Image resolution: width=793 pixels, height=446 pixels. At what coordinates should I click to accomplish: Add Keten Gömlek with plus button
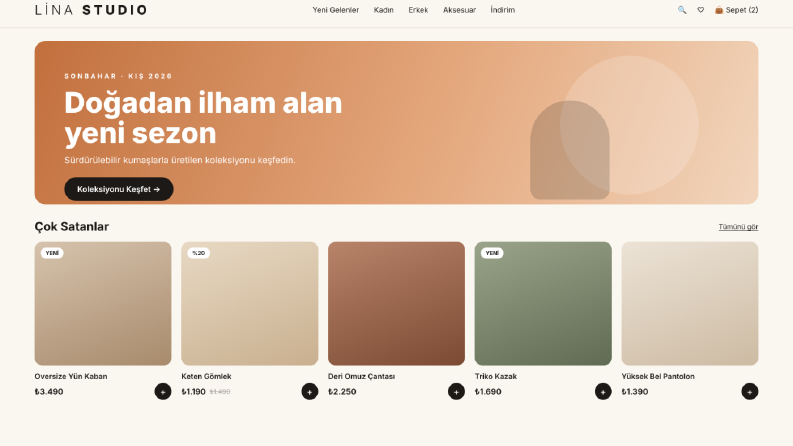[310, 391]
